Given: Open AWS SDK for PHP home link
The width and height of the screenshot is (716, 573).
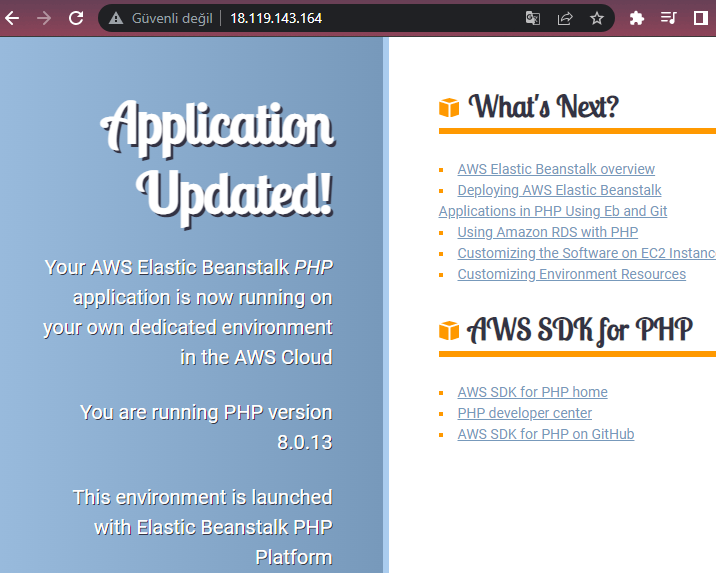Looking at the screenshot, I should pos(532,392).
